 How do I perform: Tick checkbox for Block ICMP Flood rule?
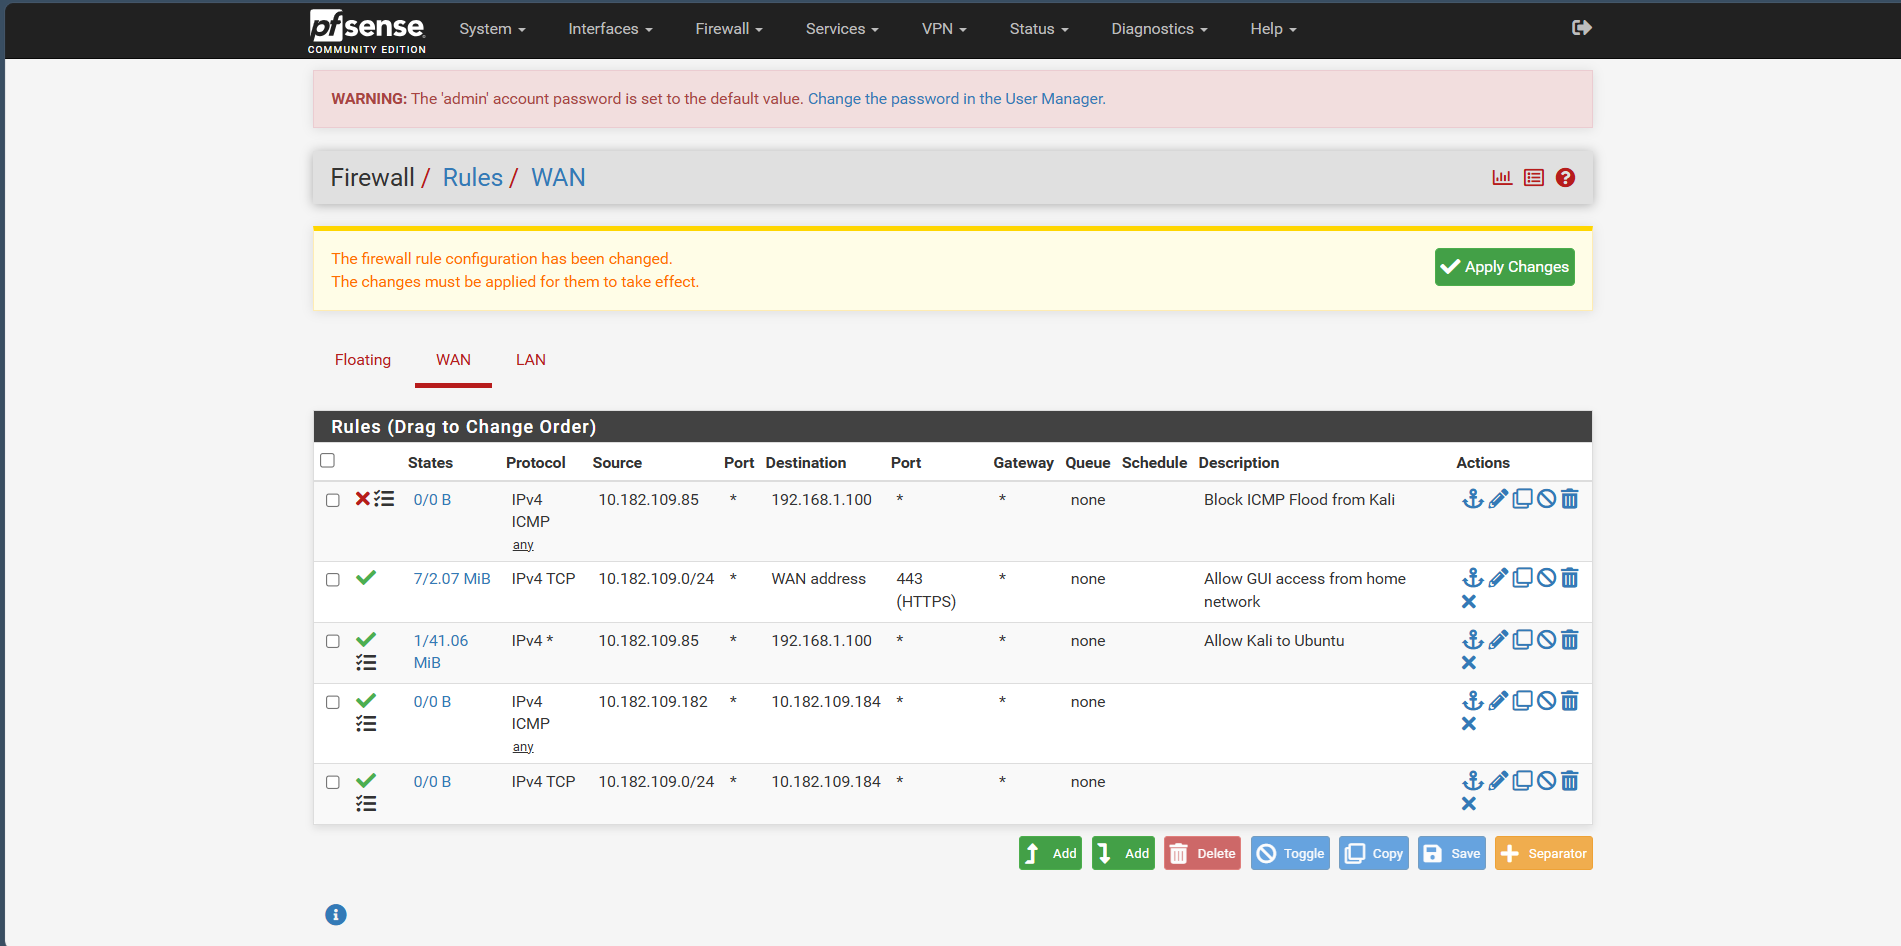pyautogui.click(x=333, y=500)
